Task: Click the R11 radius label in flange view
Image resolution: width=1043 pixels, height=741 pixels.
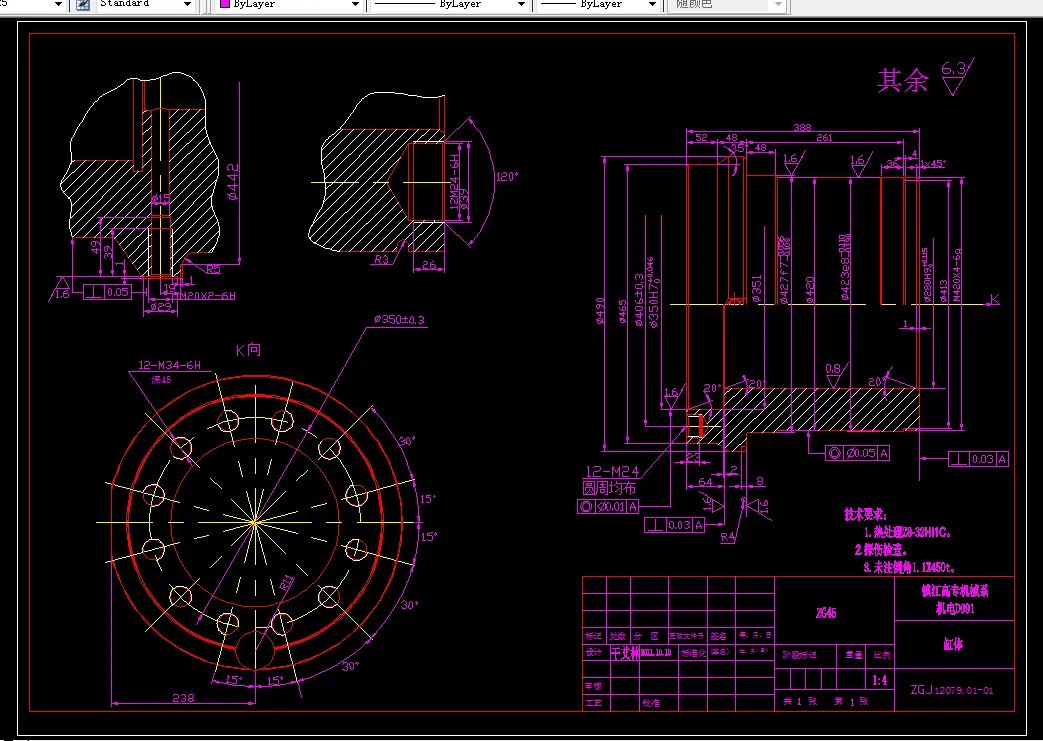Action: 287,584
